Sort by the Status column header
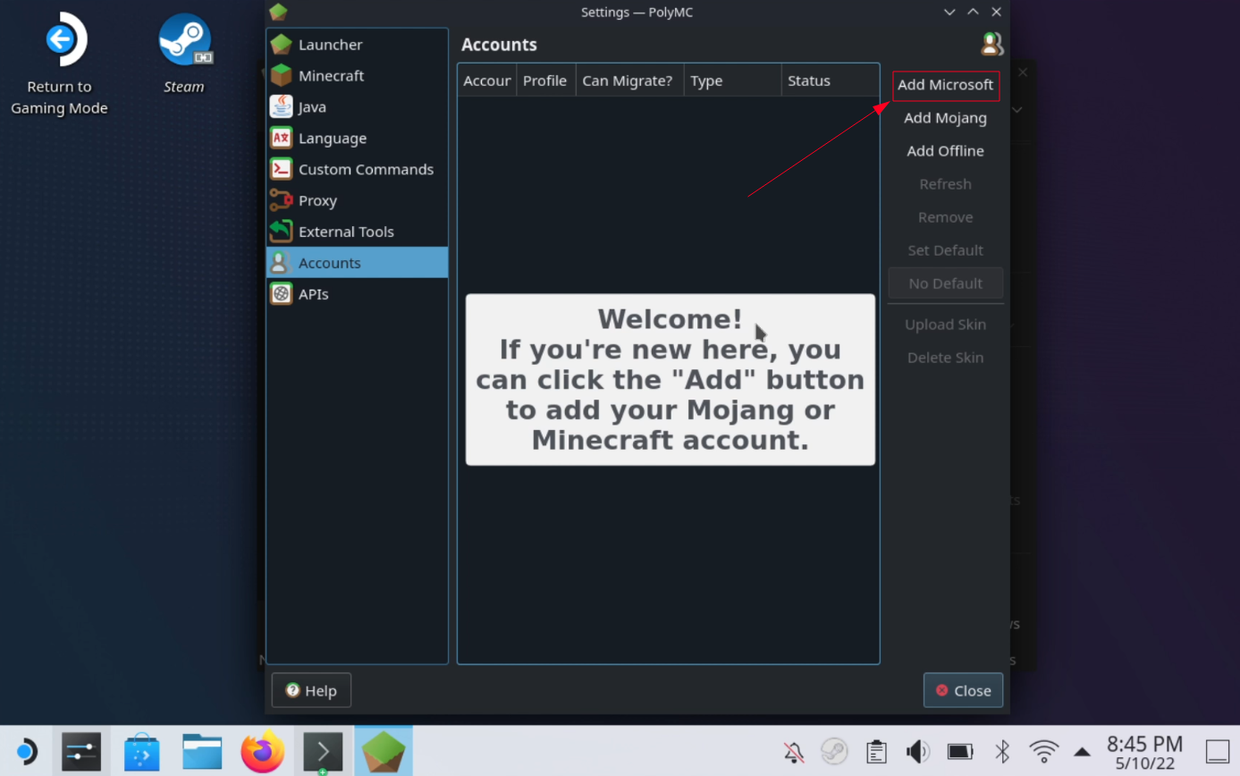 click(830, 80)
